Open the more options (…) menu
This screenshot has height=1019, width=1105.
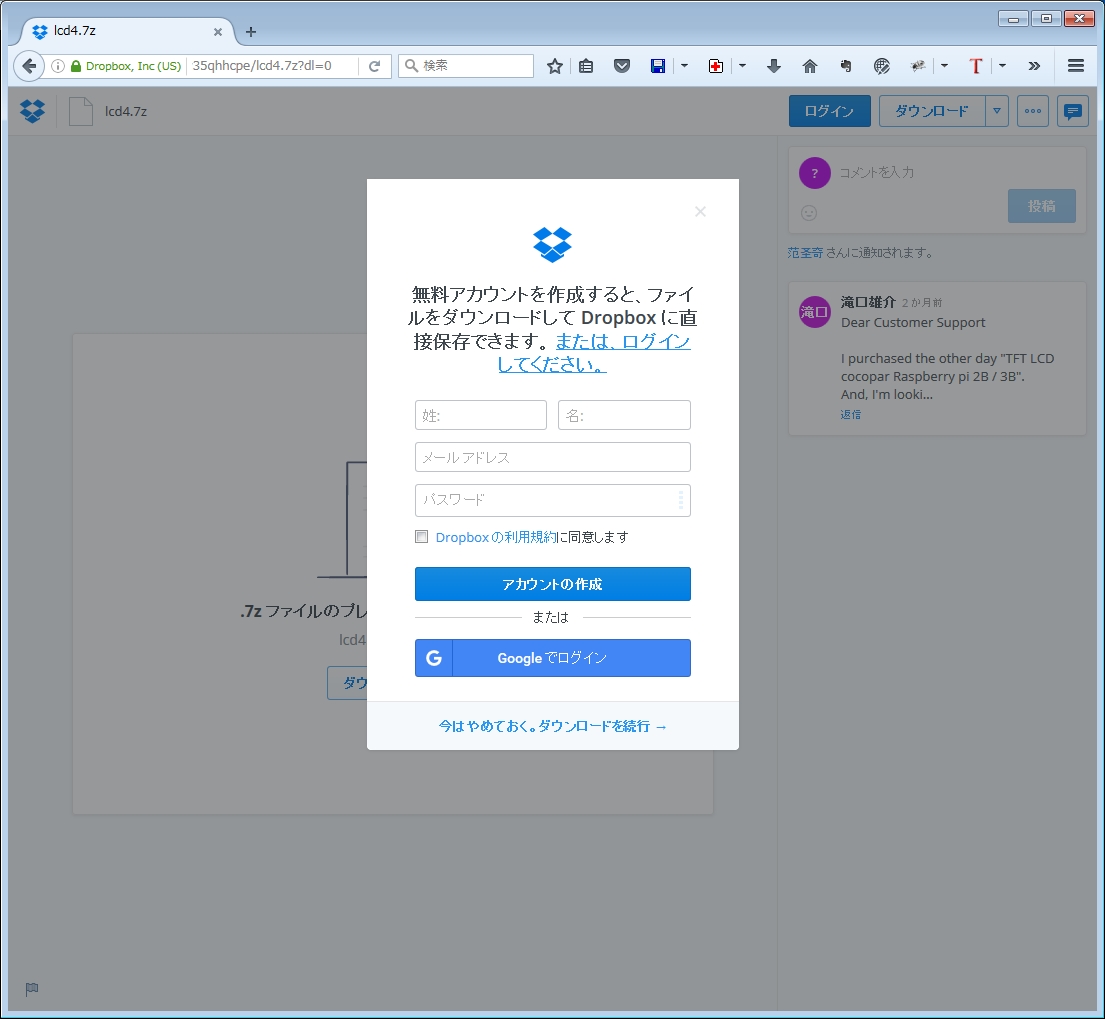[1032, 111]
